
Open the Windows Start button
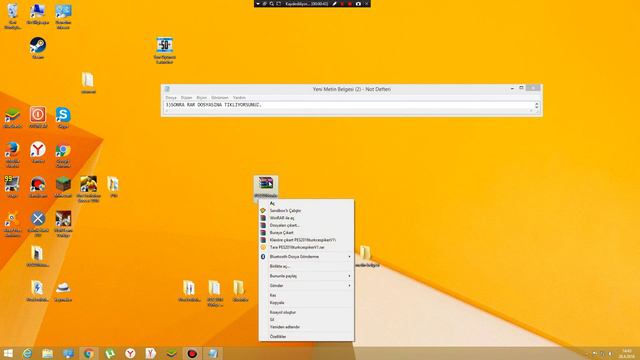[x=8, y=353]
